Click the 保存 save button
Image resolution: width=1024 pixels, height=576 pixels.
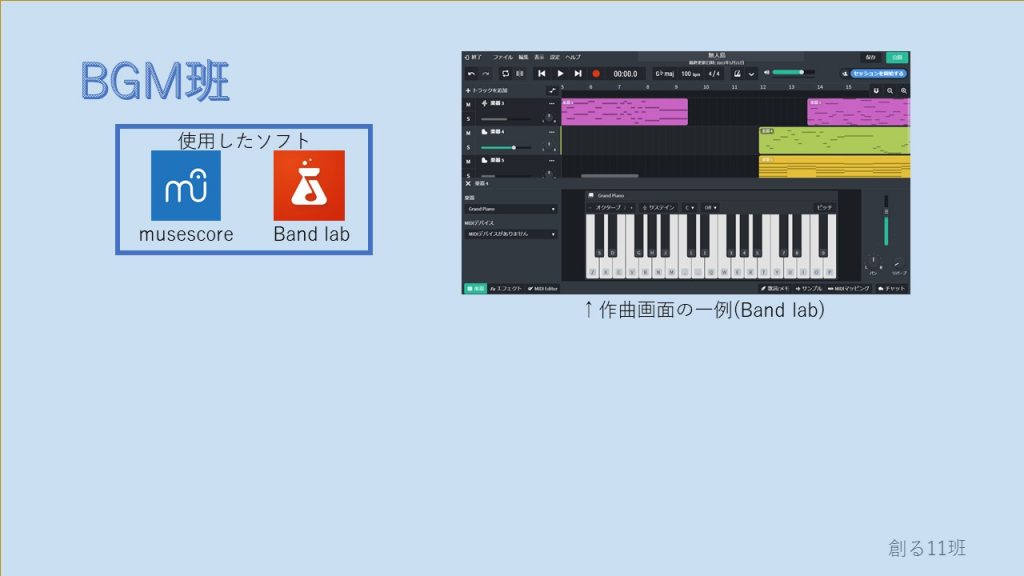tap(871, 57)
